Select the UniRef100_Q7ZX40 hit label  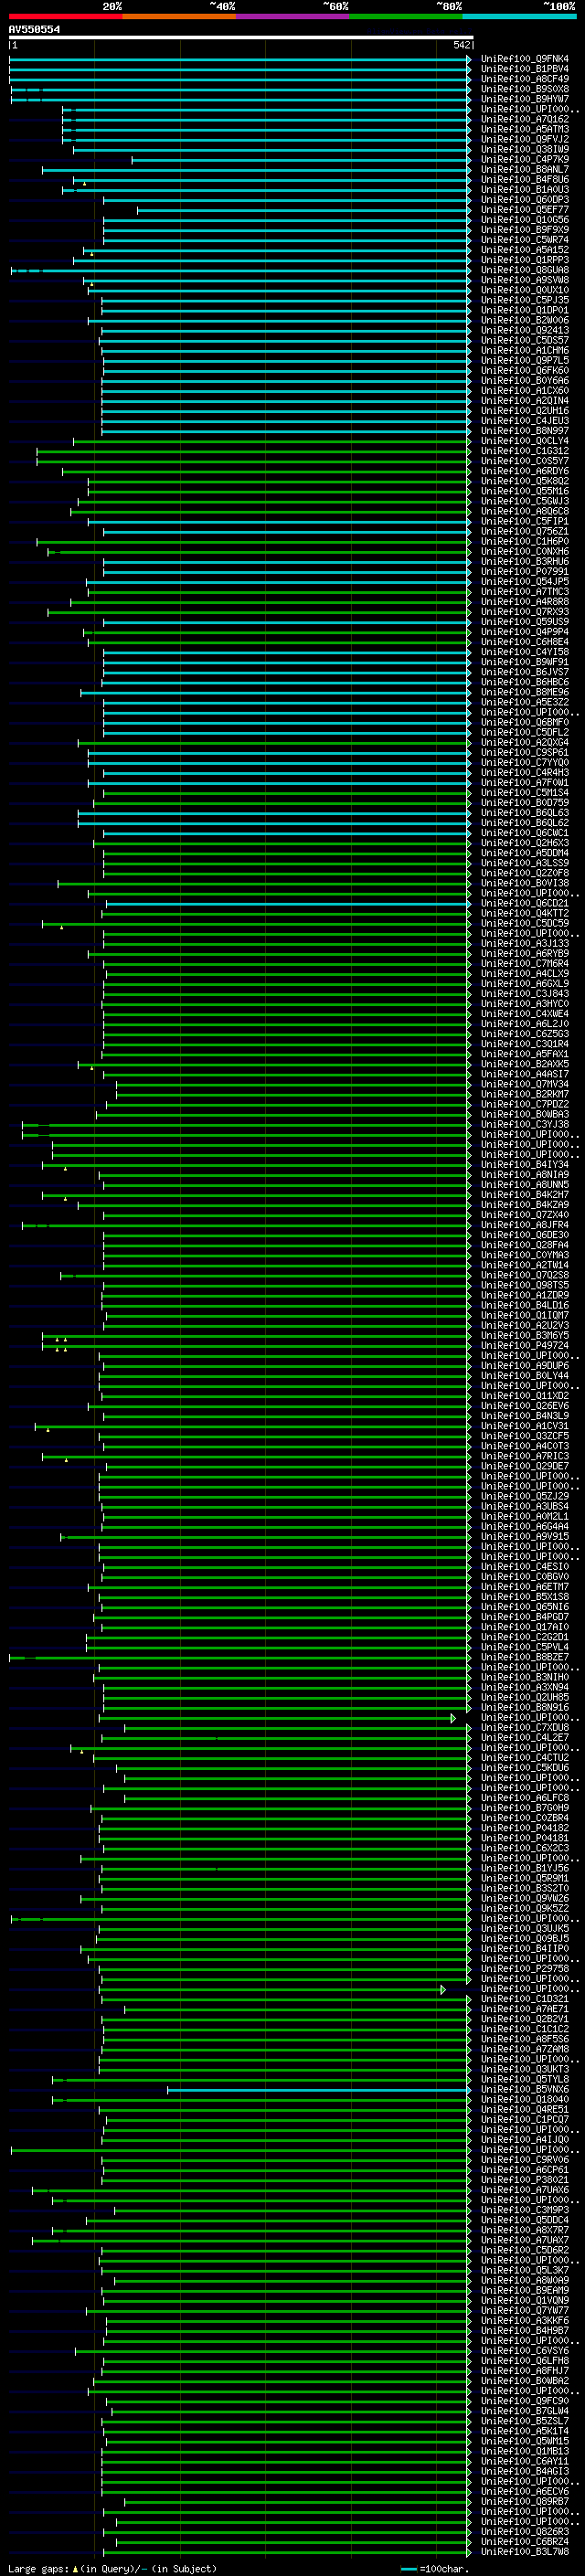tap(525, 1215)
